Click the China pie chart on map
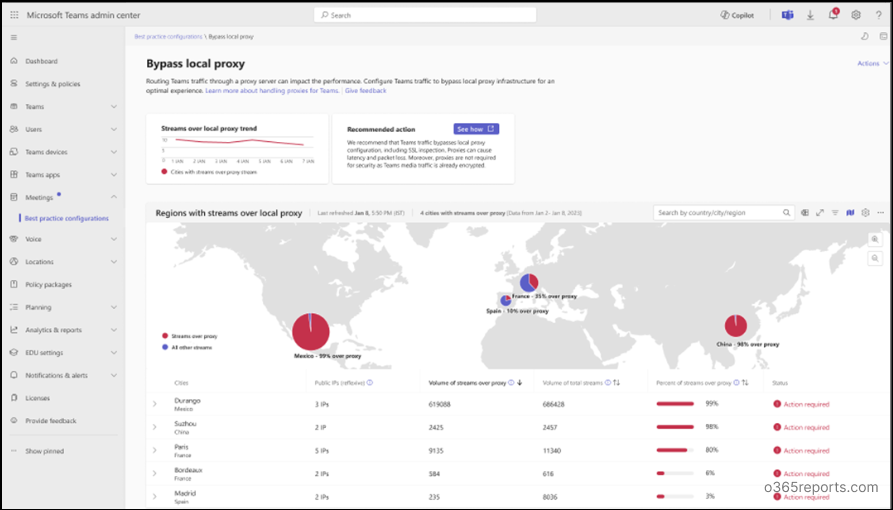The height and width of the screenshot is (510, 893). (736, 326)
